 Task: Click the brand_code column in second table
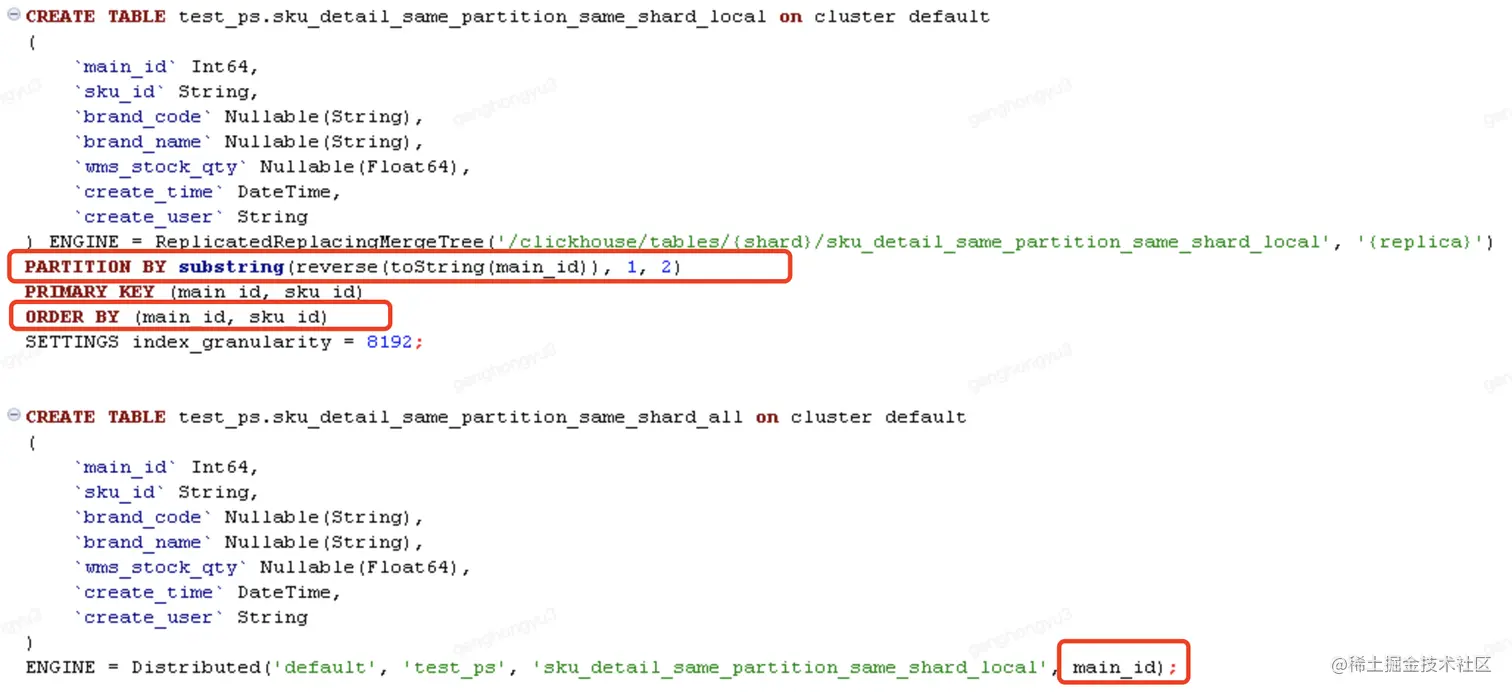tap(143, 517)
